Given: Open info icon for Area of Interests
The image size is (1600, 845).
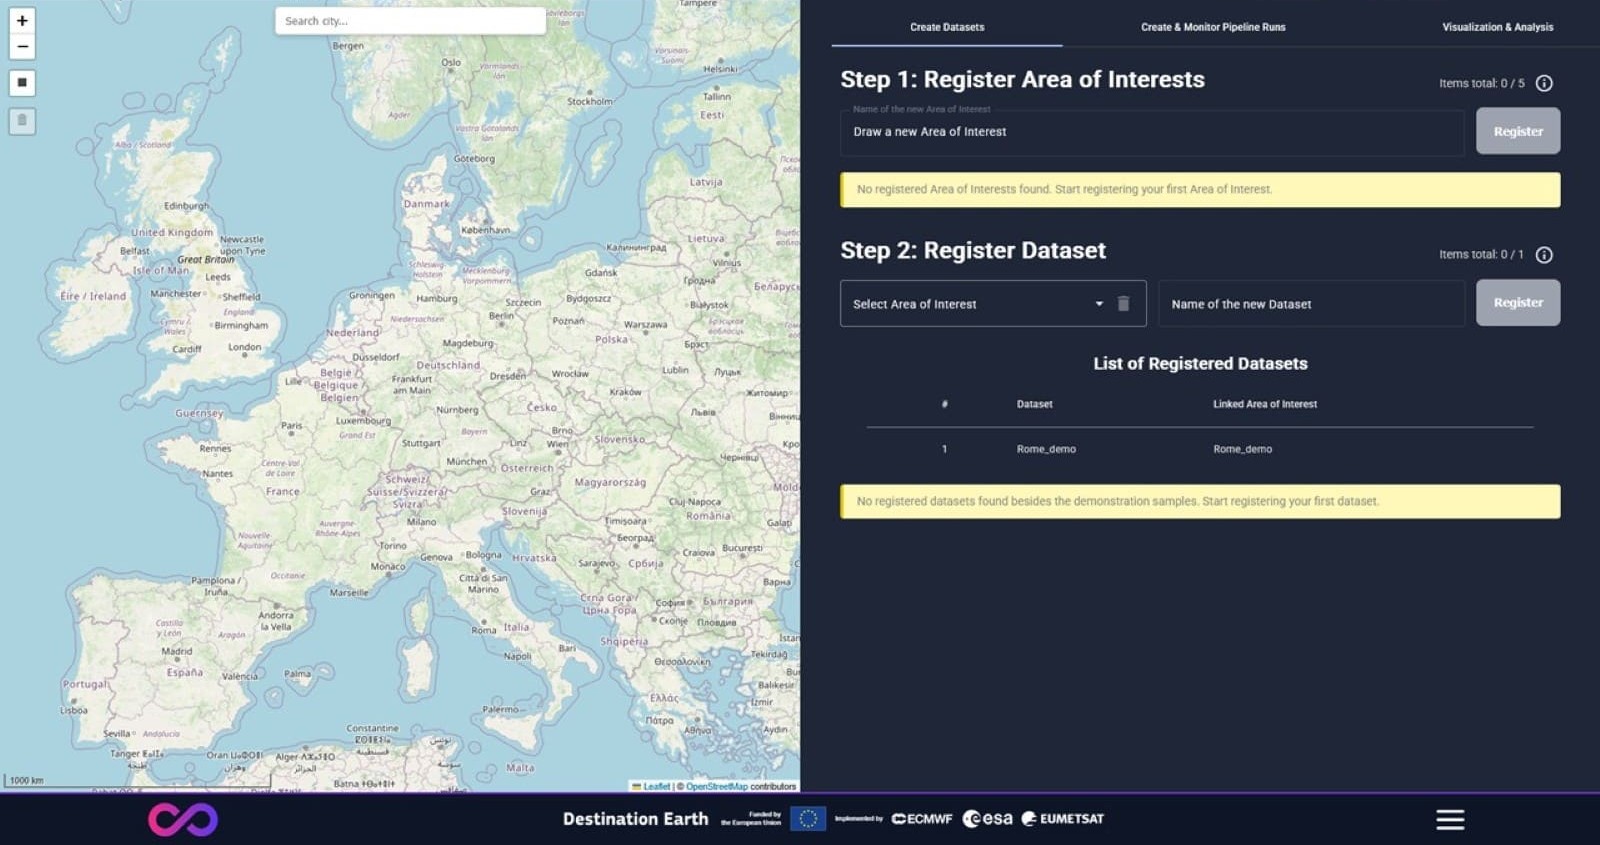Looking at the screenshot, I should 1544,83.
